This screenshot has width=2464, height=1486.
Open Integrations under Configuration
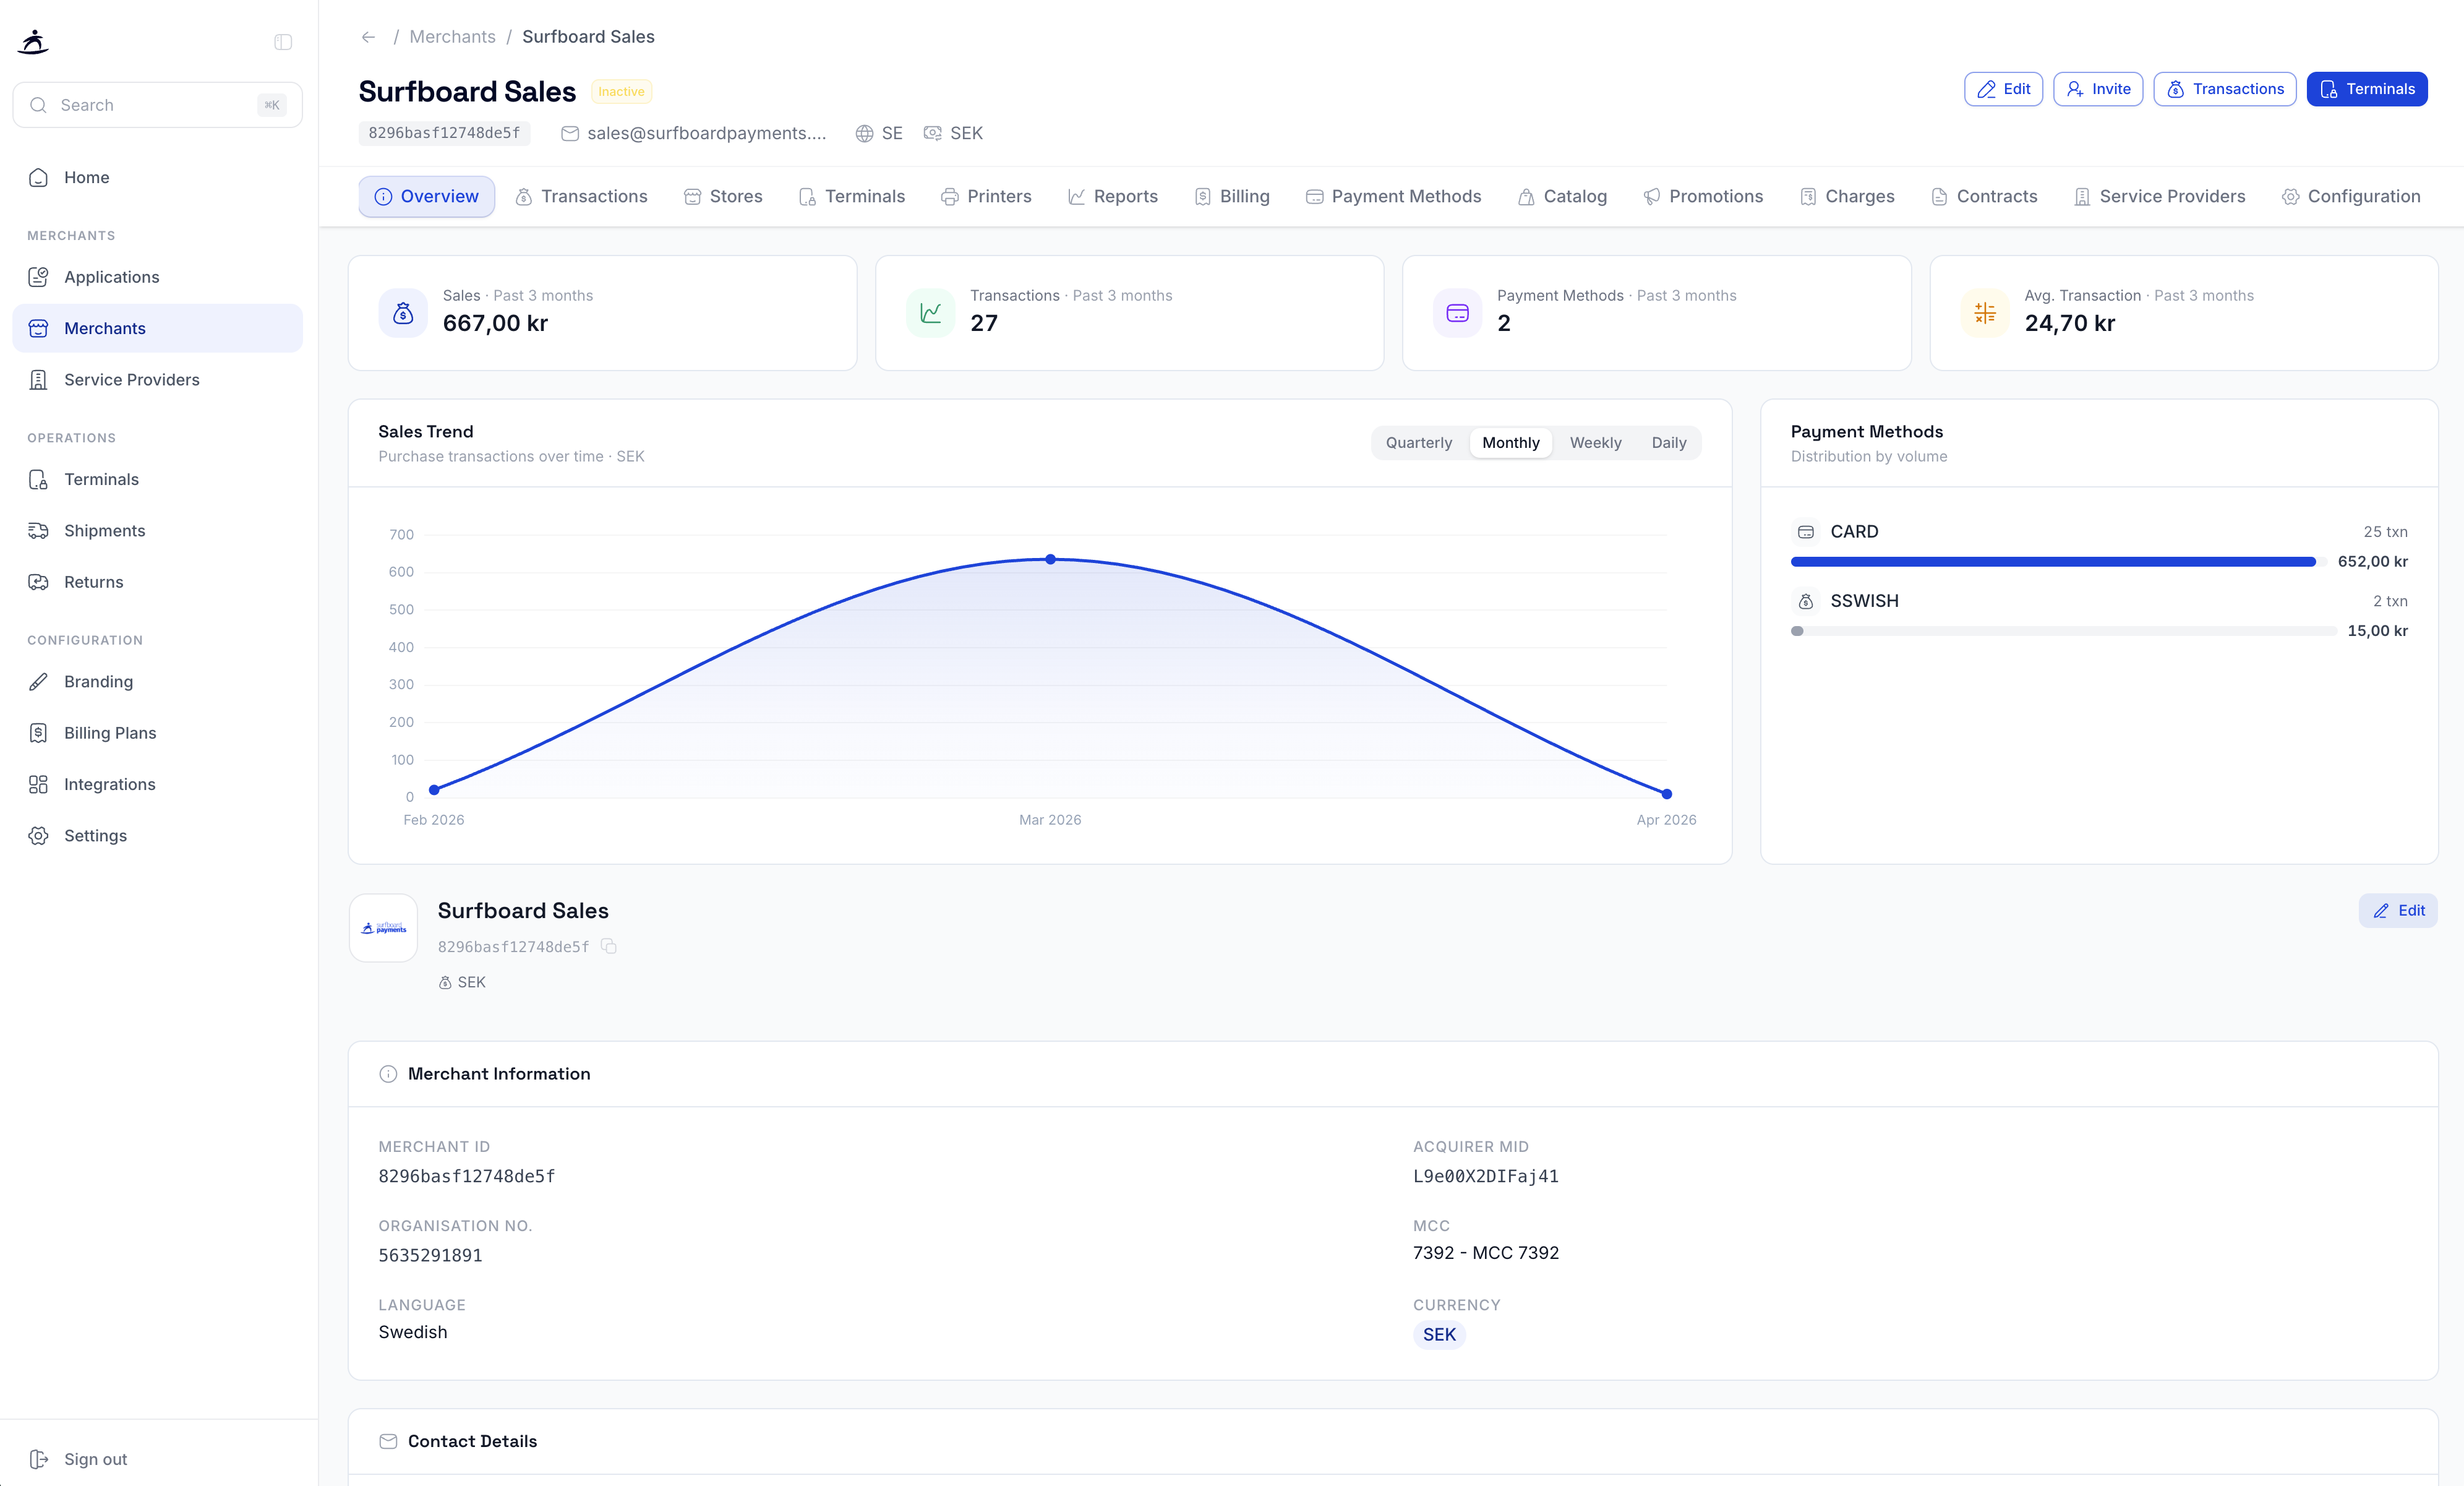coord(110,784)
